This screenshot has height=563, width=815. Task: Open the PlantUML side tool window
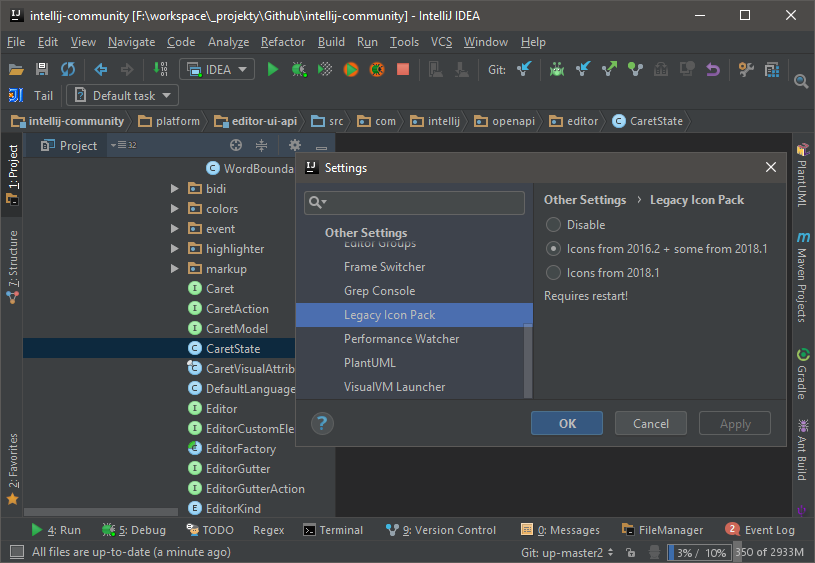click(x=803, y=175)
